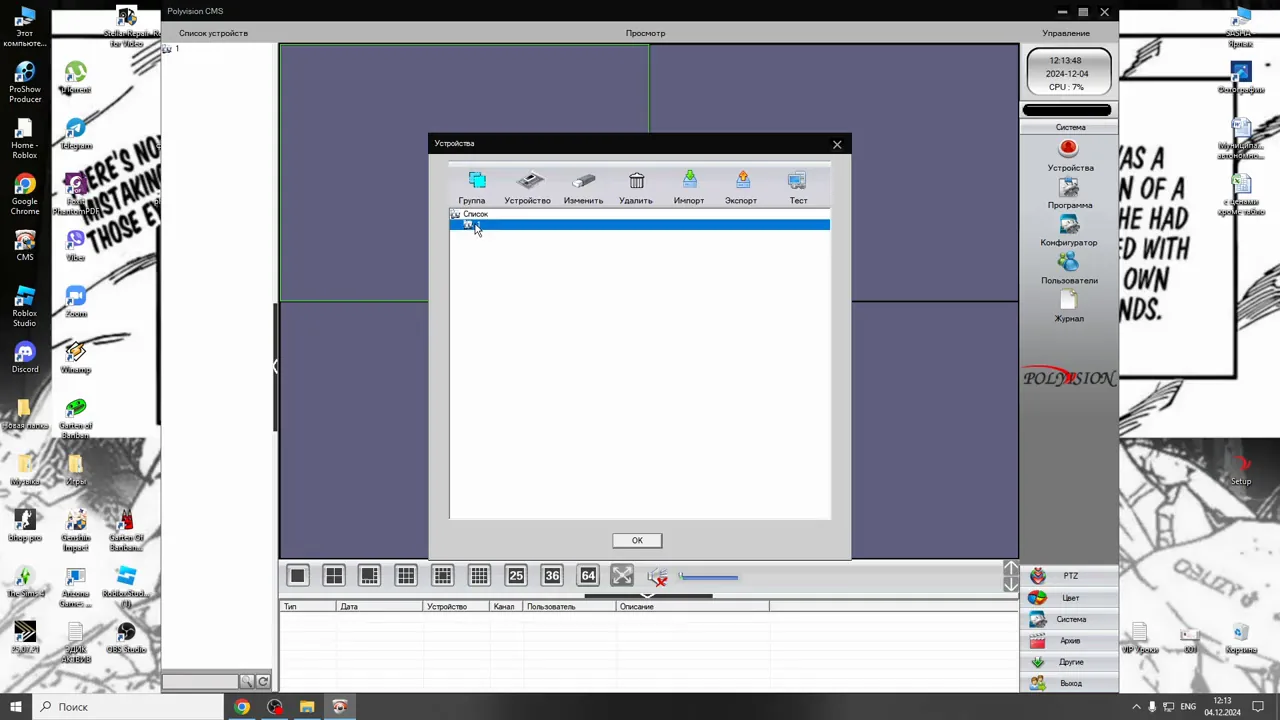Open the Архив section on the right panel
This screenshot has height=720, width=1280.
point(1070,641)
